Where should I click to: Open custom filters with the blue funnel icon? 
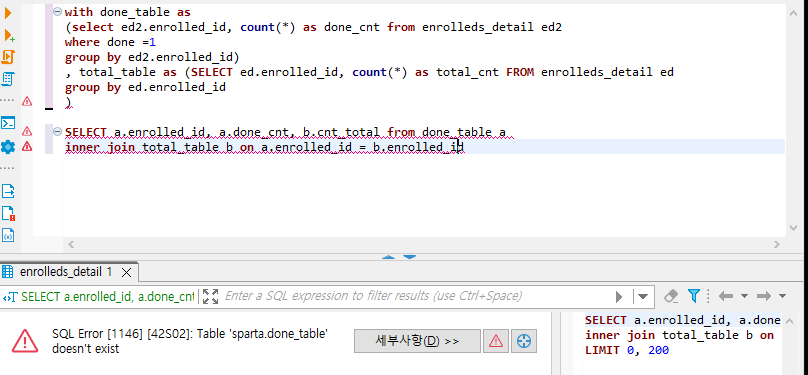click(694, 296)
